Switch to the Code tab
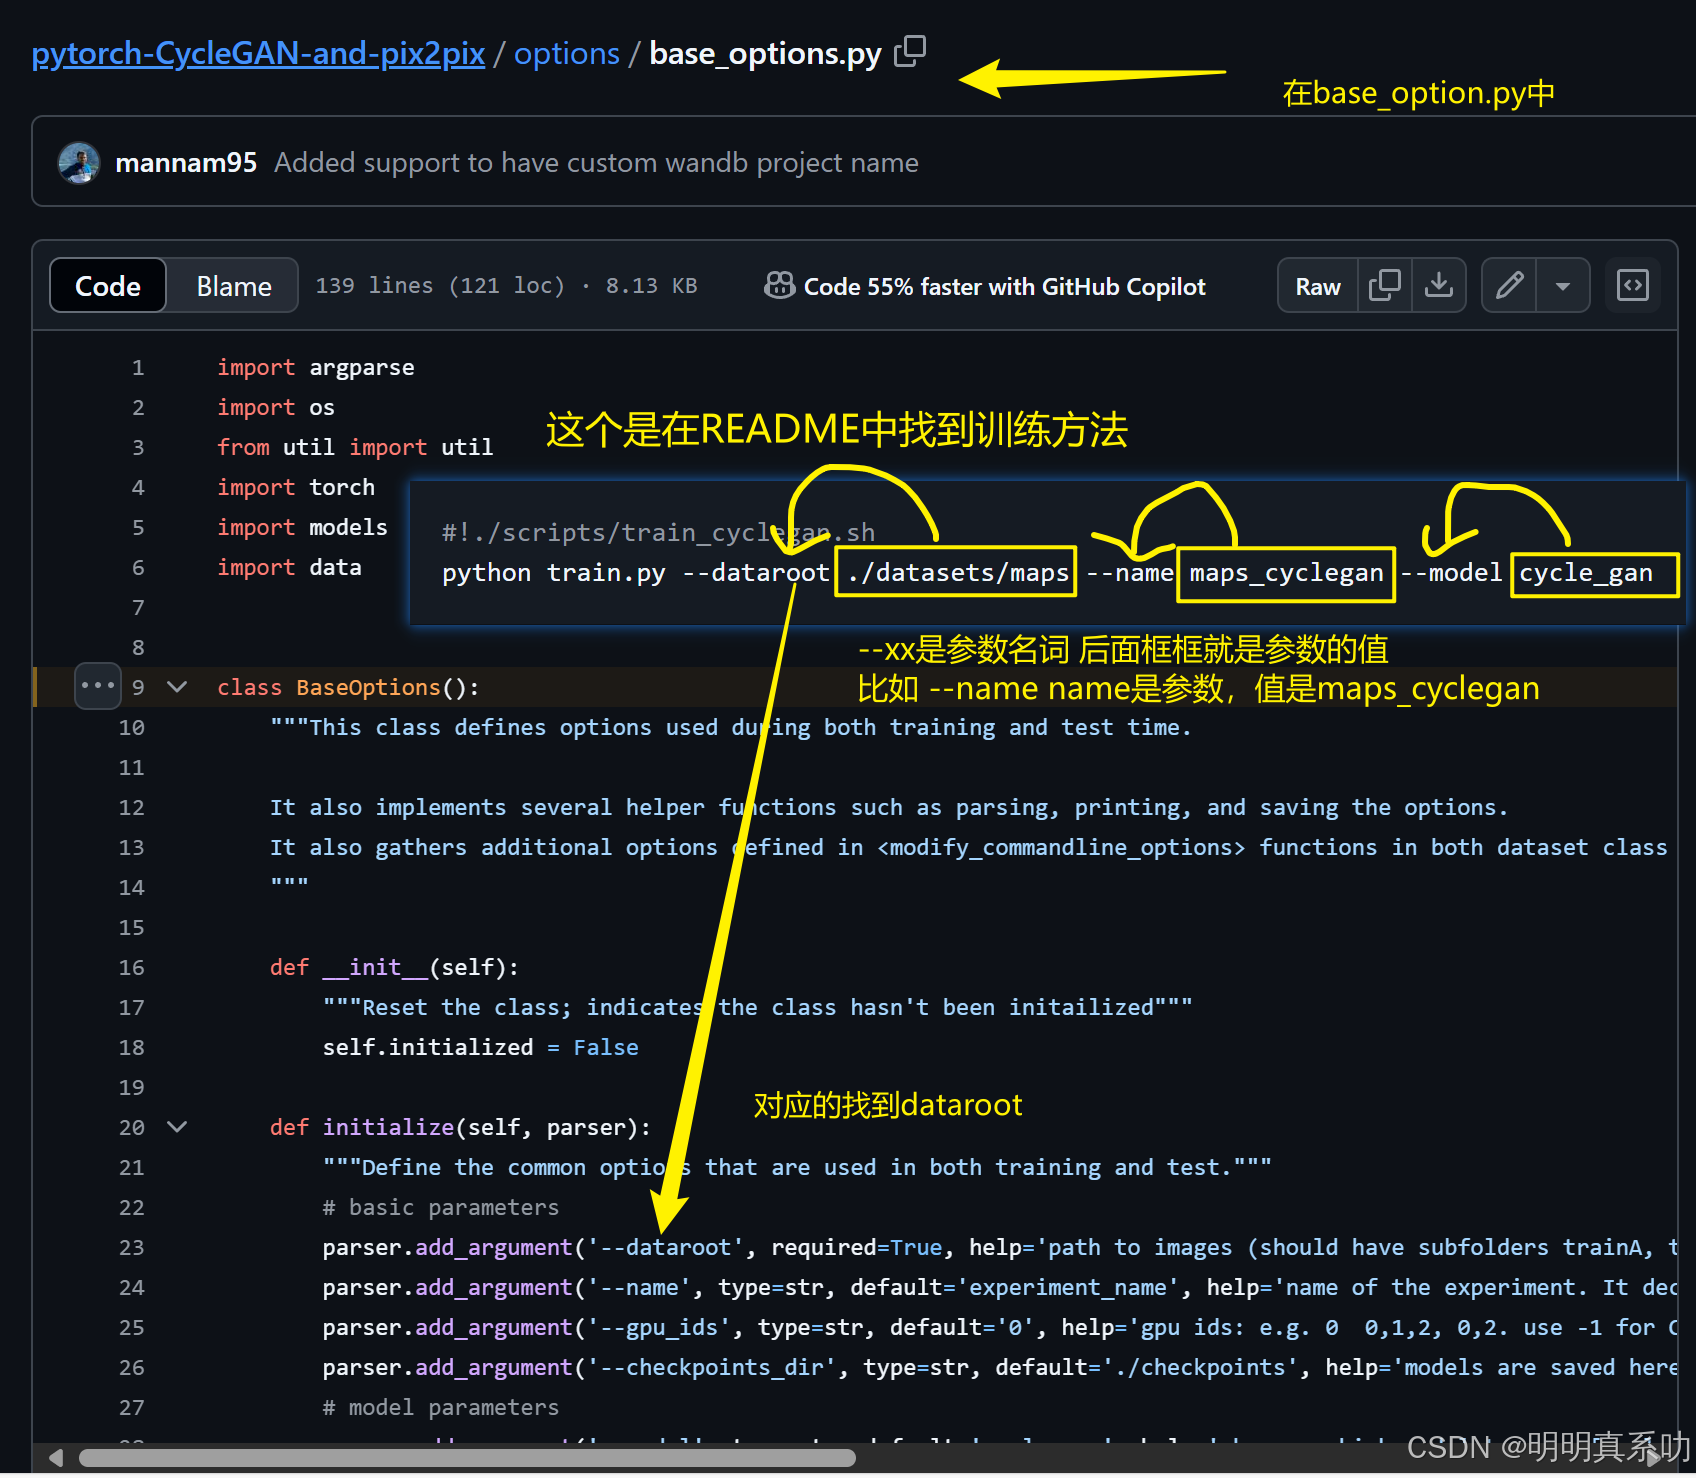This screenshot has width=1696, height=1478. pyautogui.click(x=108, y=286)
